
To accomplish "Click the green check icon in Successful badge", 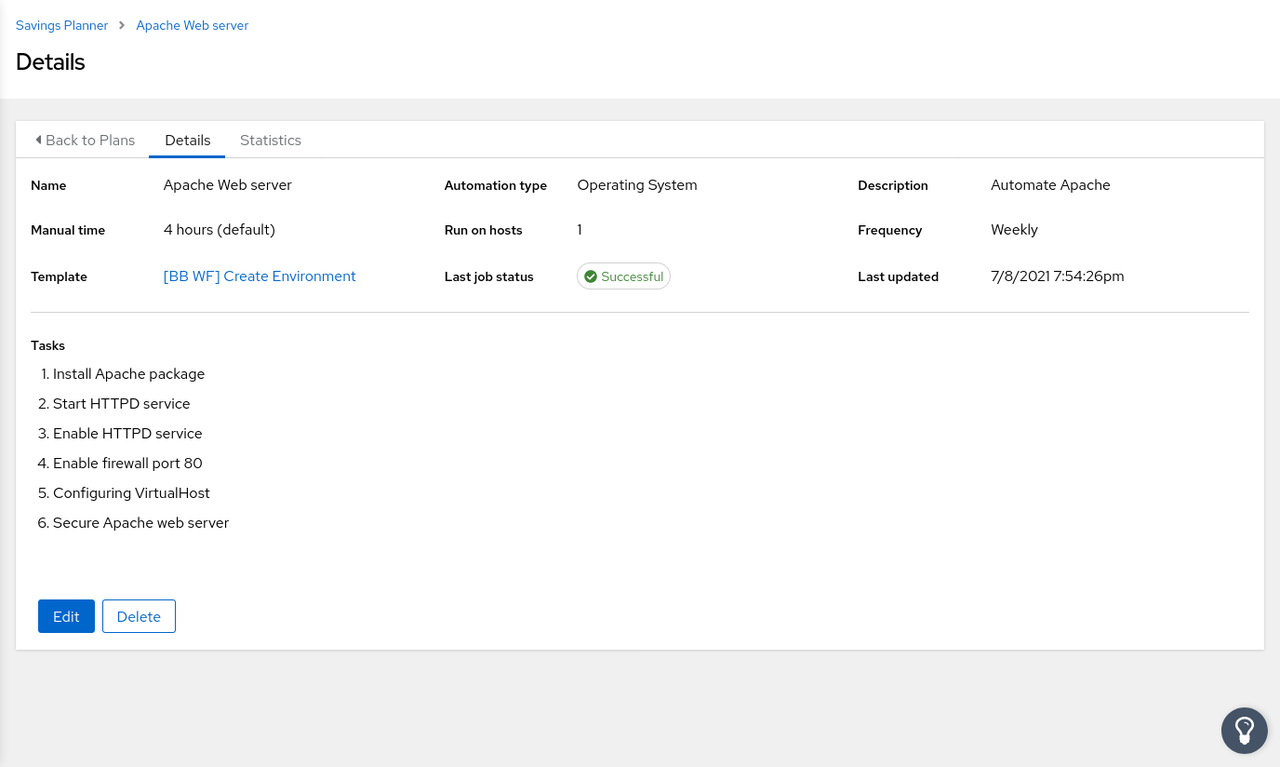I will click(590, 277).
